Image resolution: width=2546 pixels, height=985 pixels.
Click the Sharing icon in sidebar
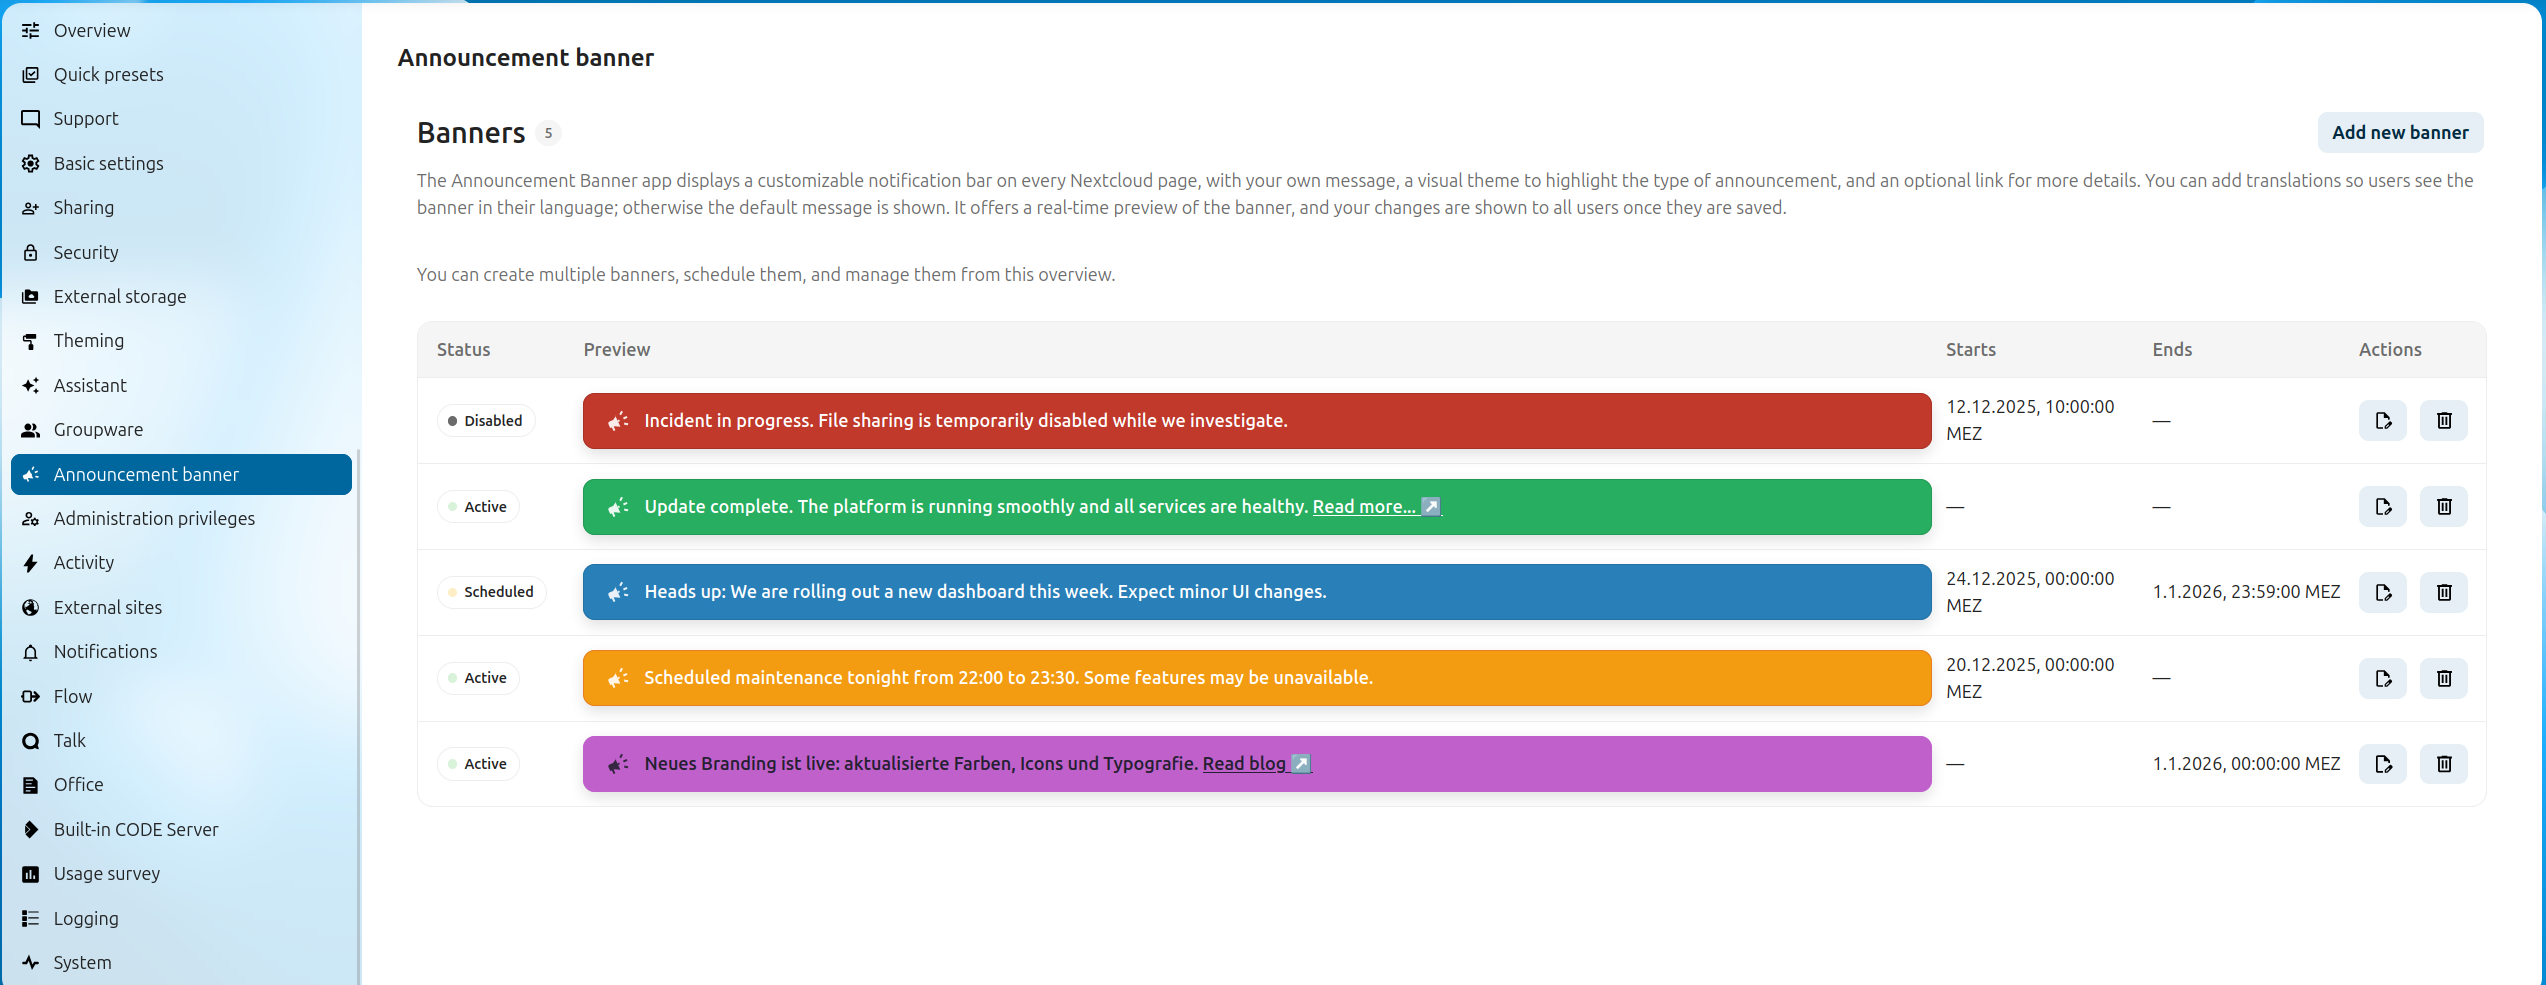[31, 208]
